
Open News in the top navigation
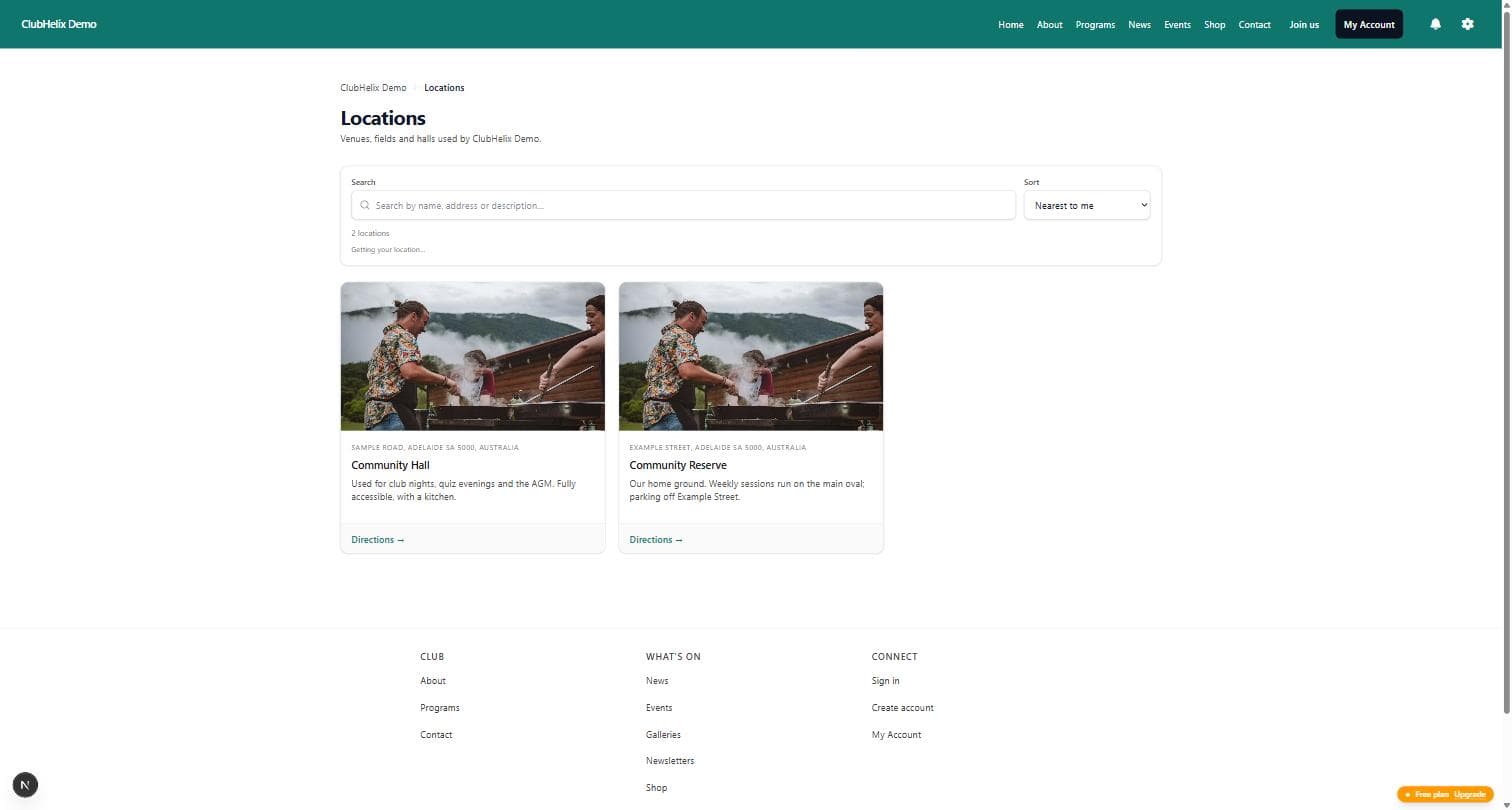tap(1139, 25)
